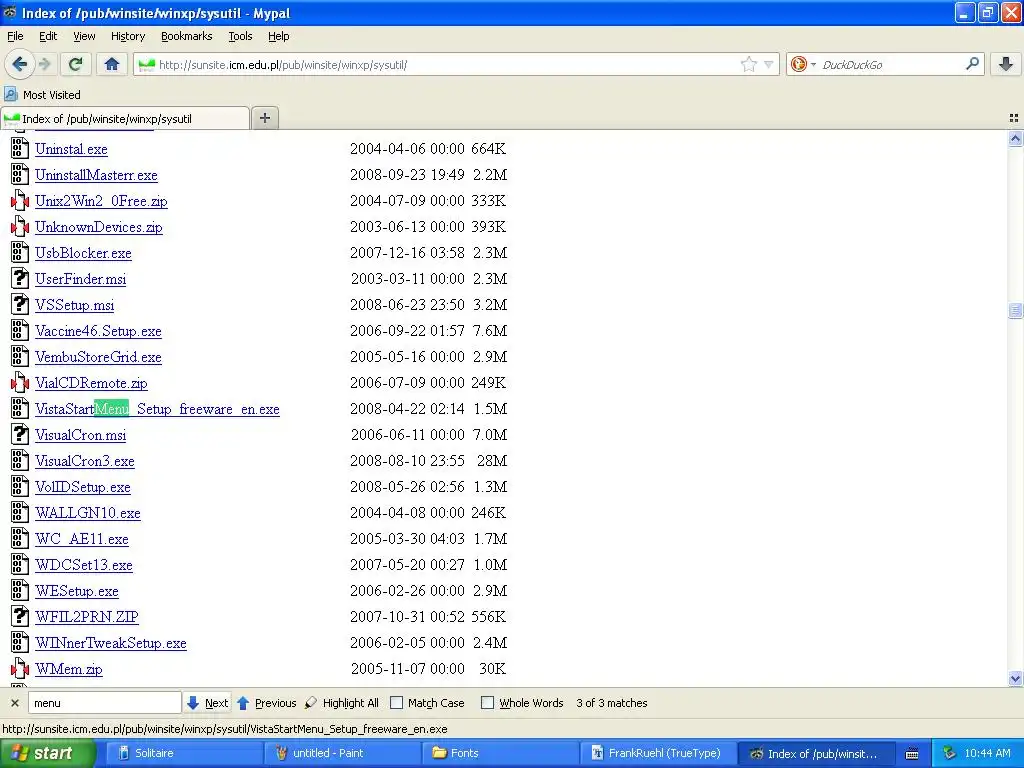Go to the home page

pyautogui.click(x=112, y=64)
